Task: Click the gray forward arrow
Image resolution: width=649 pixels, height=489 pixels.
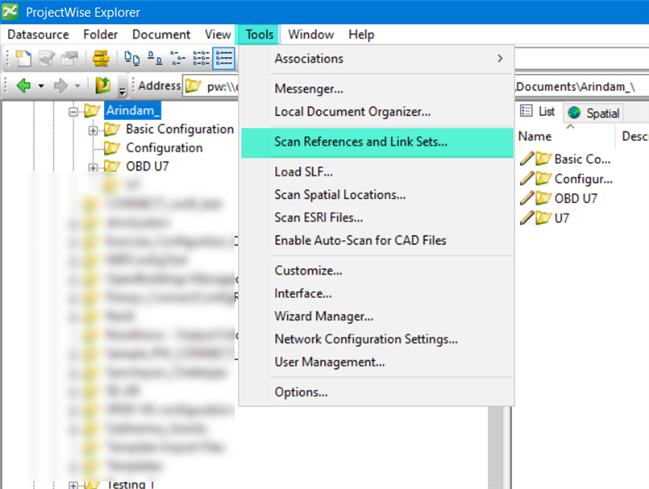Action: 60,86
